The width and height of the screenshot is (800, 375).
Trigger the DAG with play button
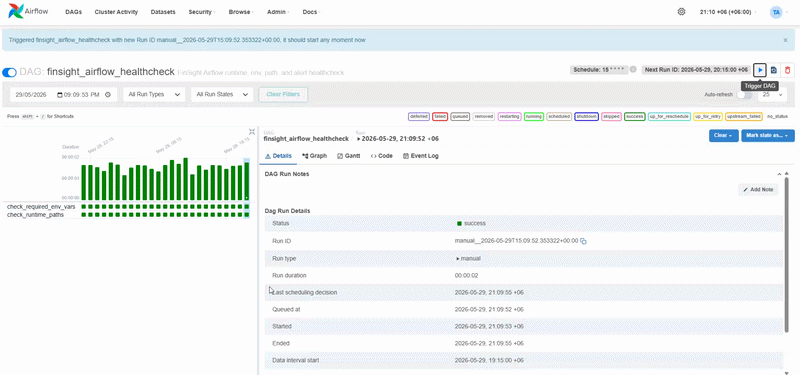(x=760, y=70)
